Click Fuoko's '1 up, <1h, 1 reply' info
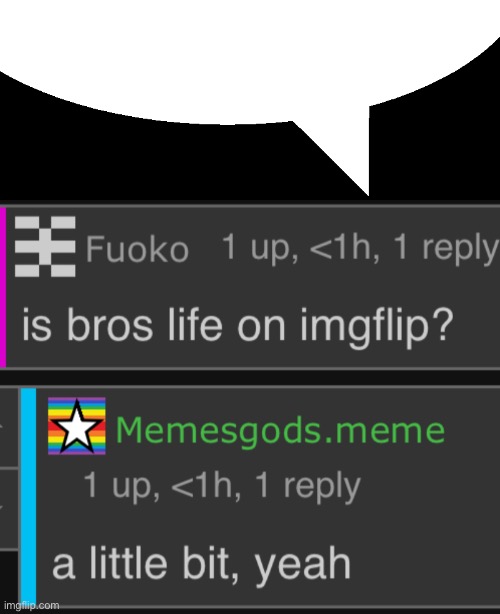 [360, 248]
